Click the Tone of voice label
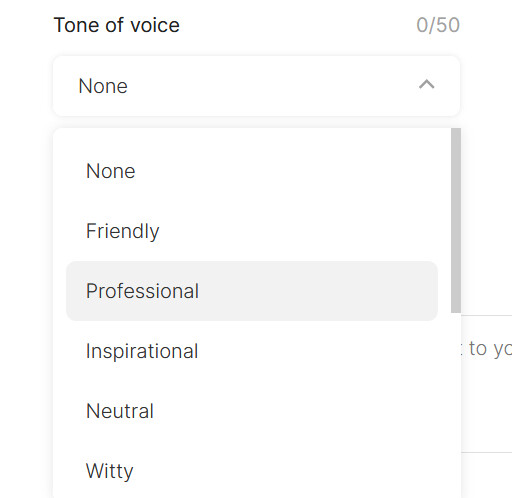The image size is (512, 498). pyautogui.click(x=117, y=25)
